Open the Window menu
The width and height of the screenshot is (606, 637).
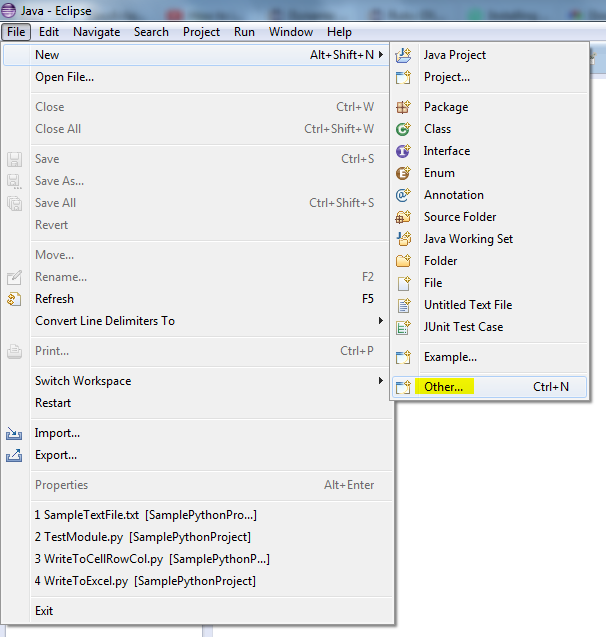291,32
